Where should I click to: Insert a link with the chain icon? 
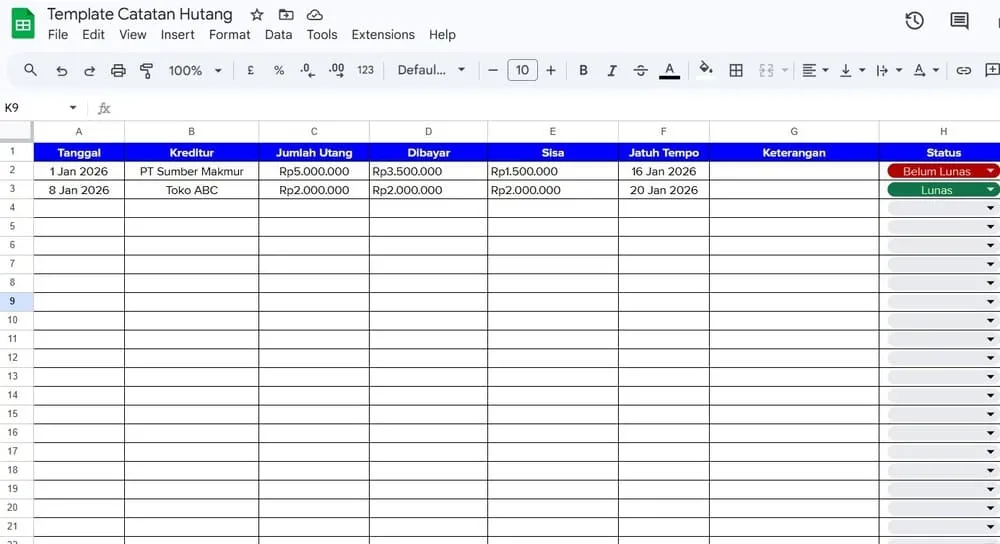pos(963,70)
